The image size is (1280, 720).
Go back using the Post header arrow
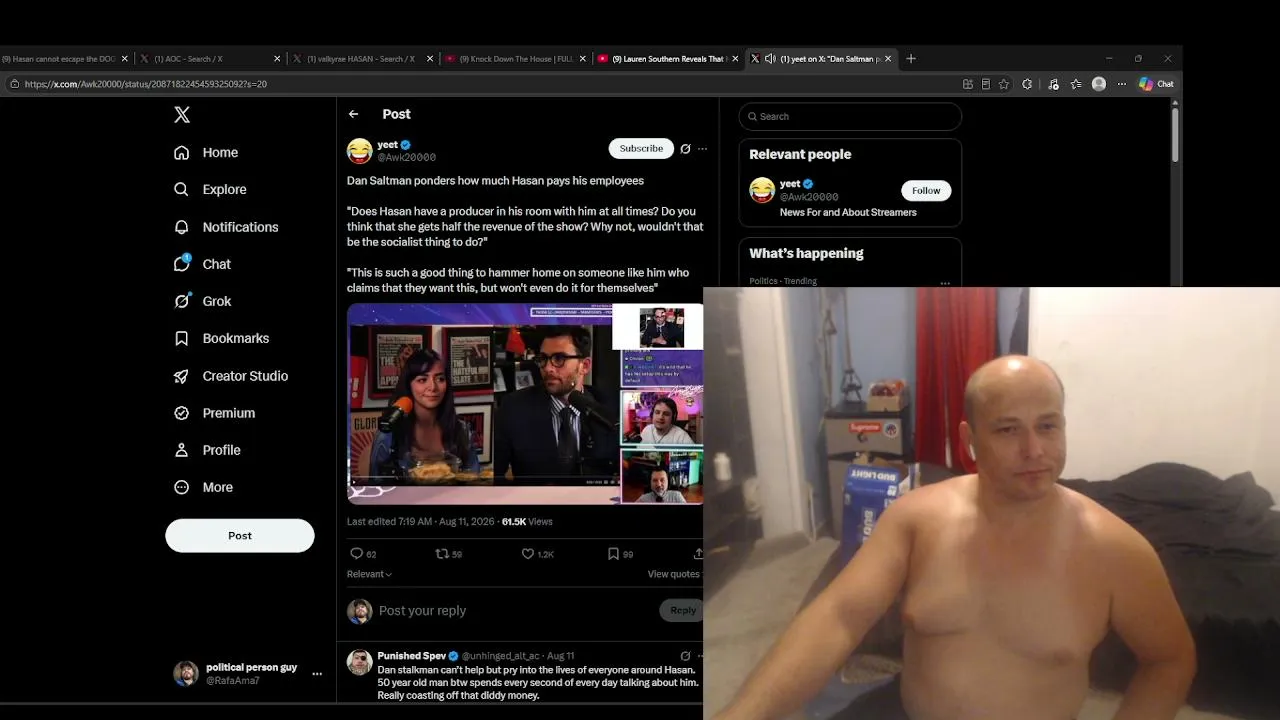pyautogui.click(x=353, y=114)
